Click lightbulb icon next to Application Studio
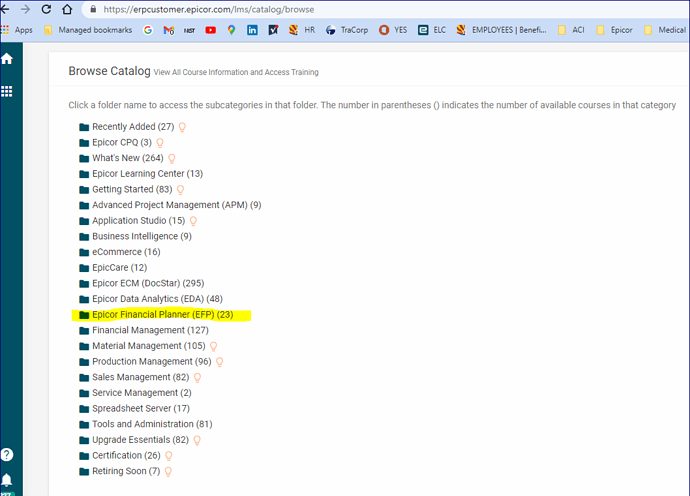This screenshot has width=690, height=496. pos(193,221)
